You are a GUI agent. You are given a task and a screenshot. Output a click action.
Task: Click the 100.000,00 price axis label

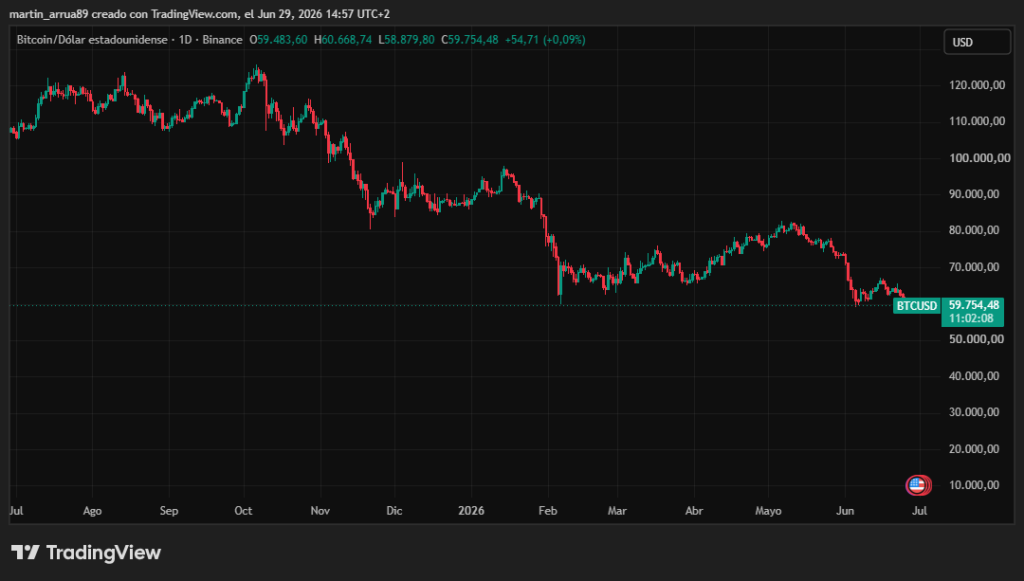979,158
